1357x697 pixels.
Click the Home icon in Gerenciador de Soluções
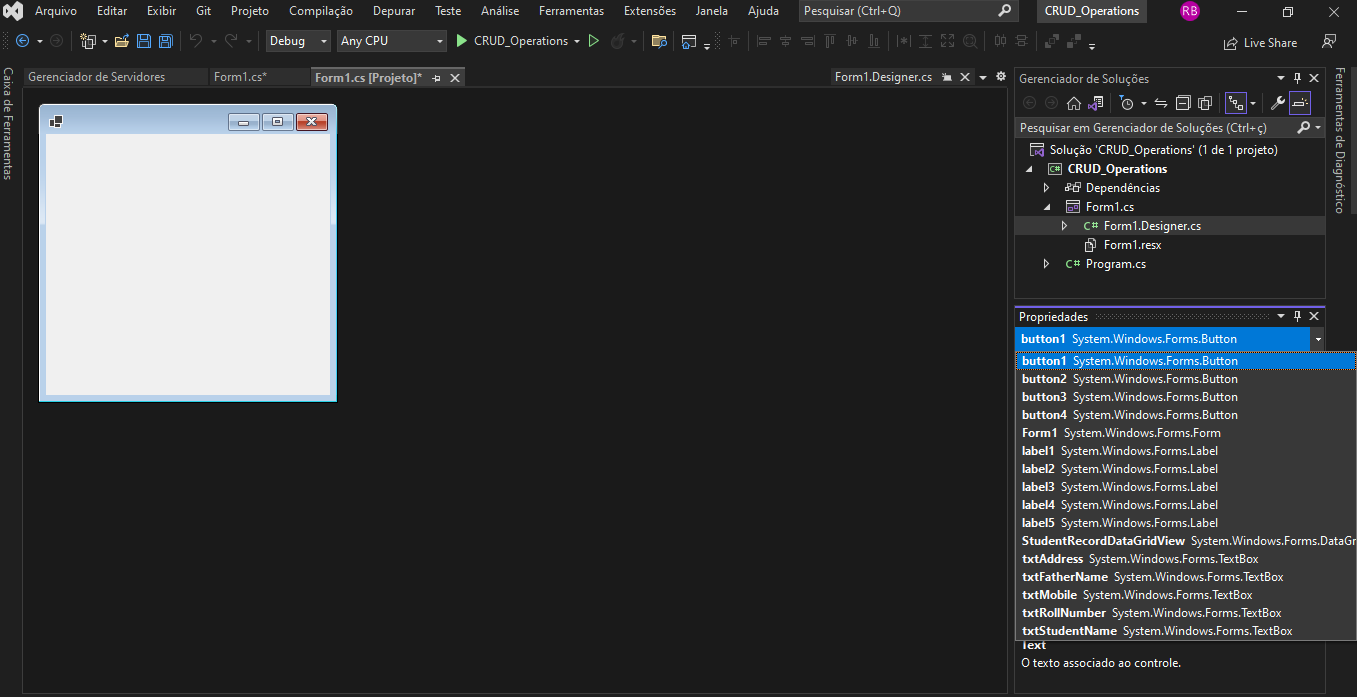tap(1074, 103)
